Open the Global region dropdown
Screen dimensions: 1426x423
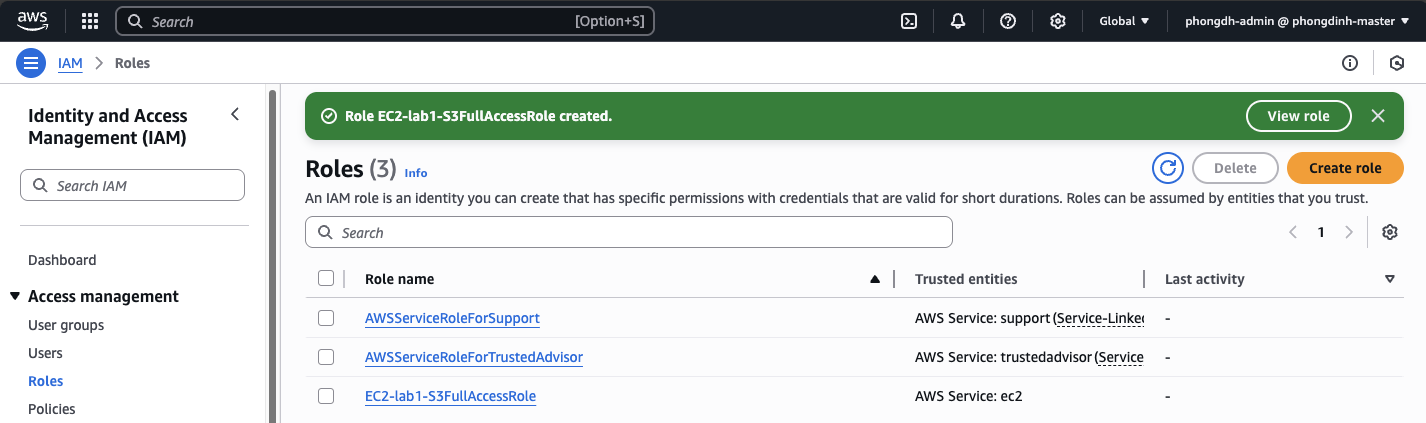[1124, 21]
